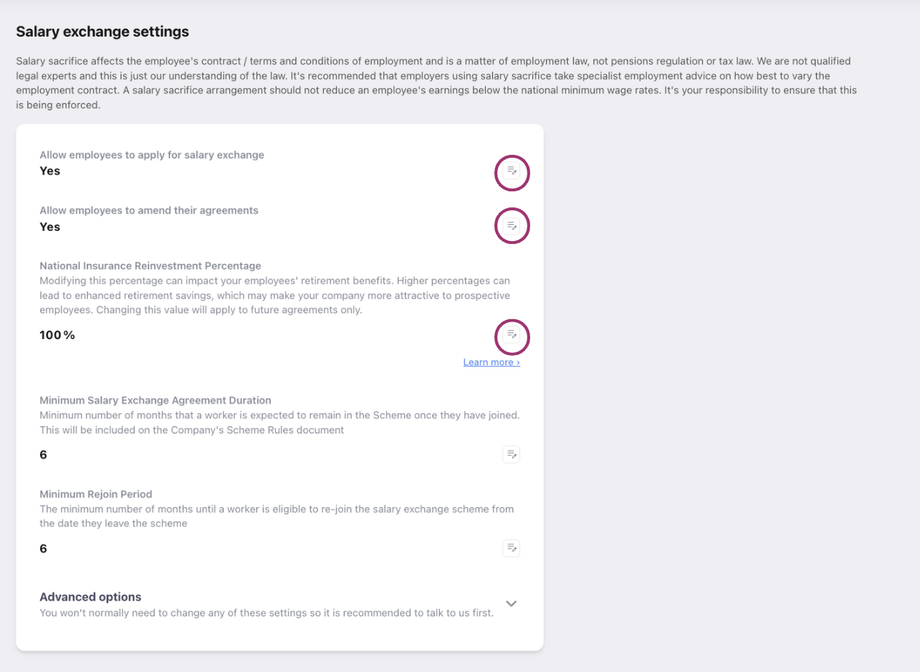Click the 'Allow employees to apply for salary exchange' label

click(152, 155)
